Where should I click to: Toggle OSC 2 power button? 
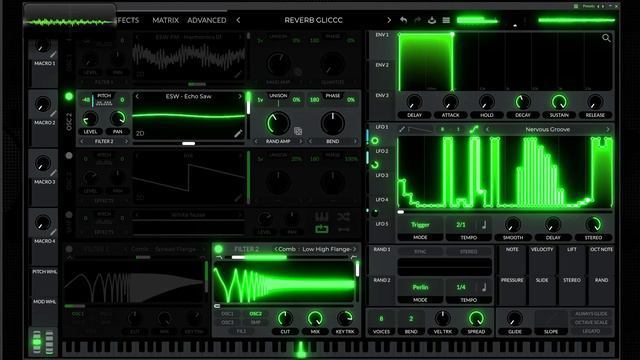coord(69,96)
